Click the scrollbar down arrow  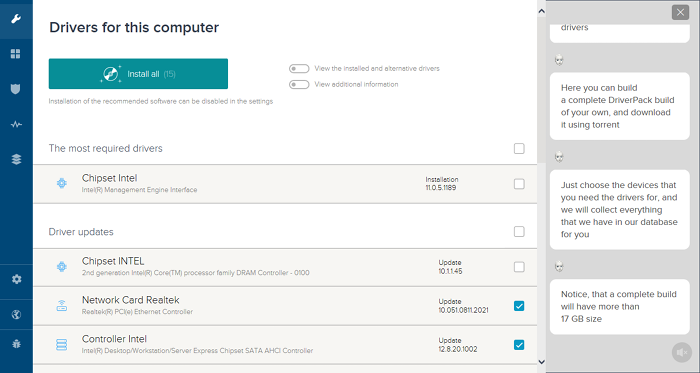(x=542, y=362)
